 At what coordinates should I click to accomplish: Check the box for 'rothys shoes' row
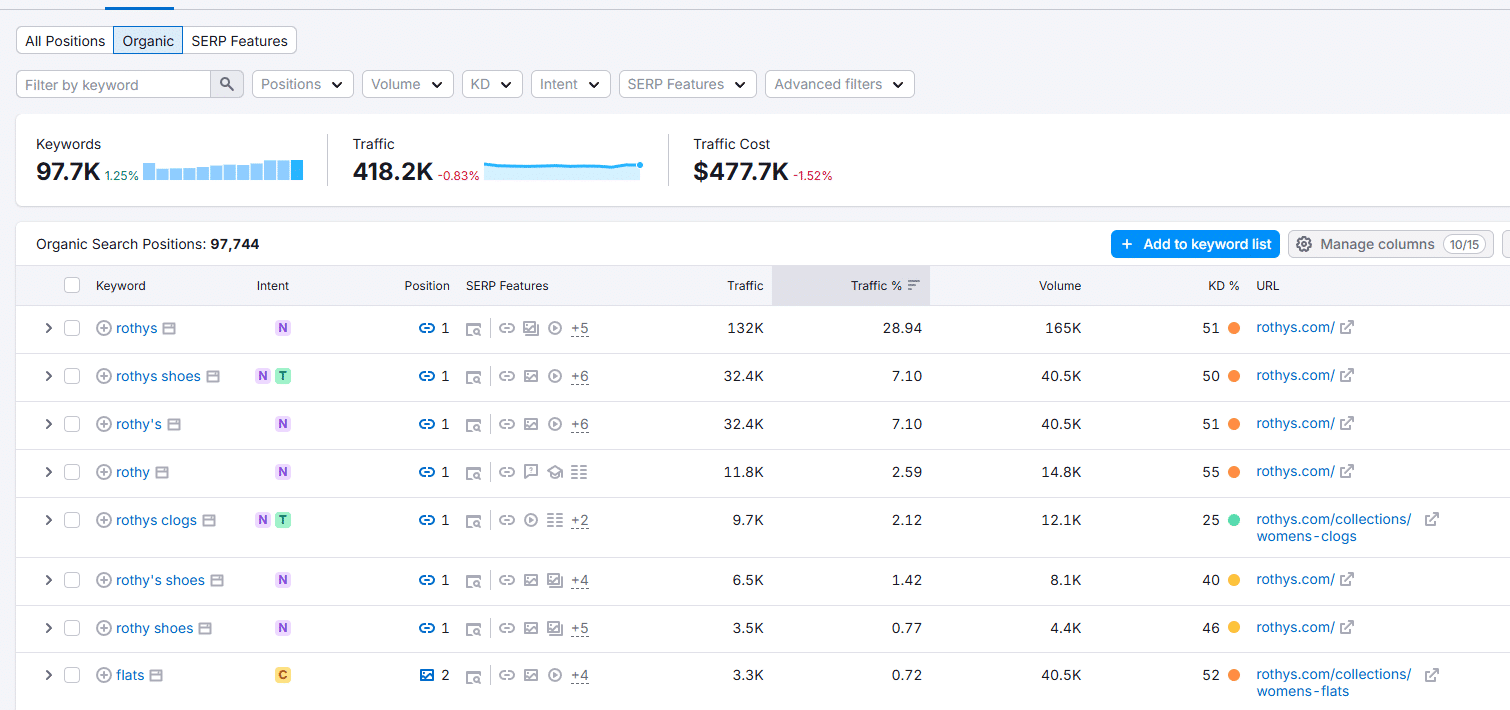tap(72, 376)
